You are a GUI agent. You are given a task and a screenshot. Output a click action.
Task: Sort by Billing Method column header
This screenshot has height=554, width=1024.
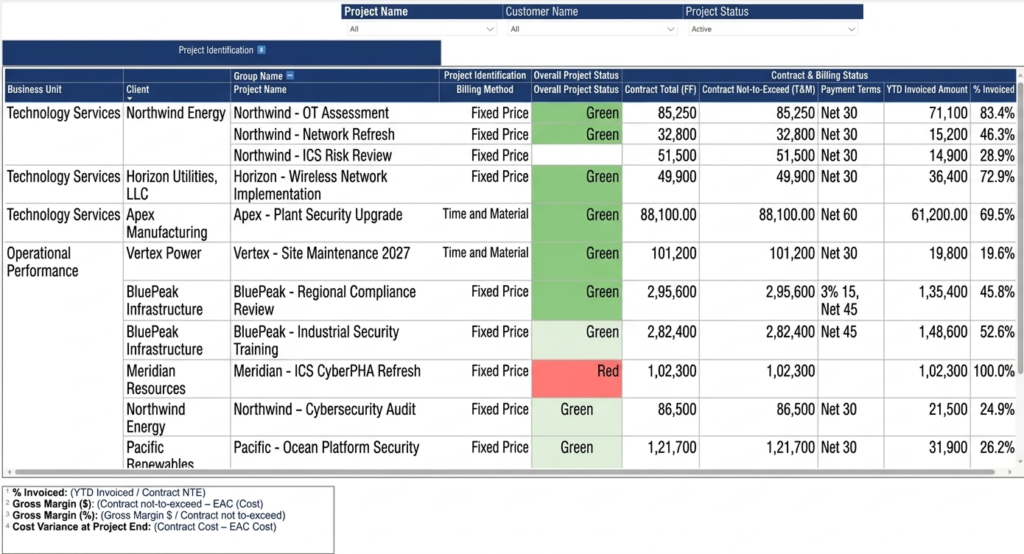485,90
